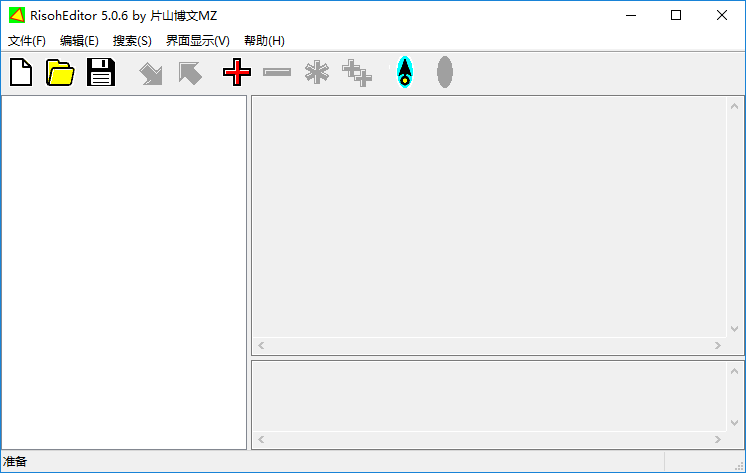This screenshot has width=746, height=473.
Task: Click the upper pane's scroll-right arrow
Action: (x=717, y=345)
